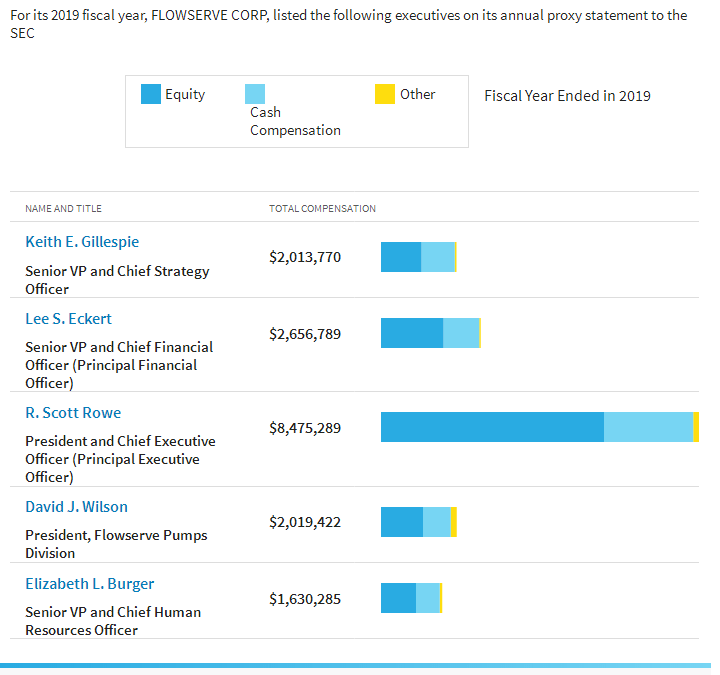Click the TOTAL COMPENSATION column header

(x=322, y=208)
